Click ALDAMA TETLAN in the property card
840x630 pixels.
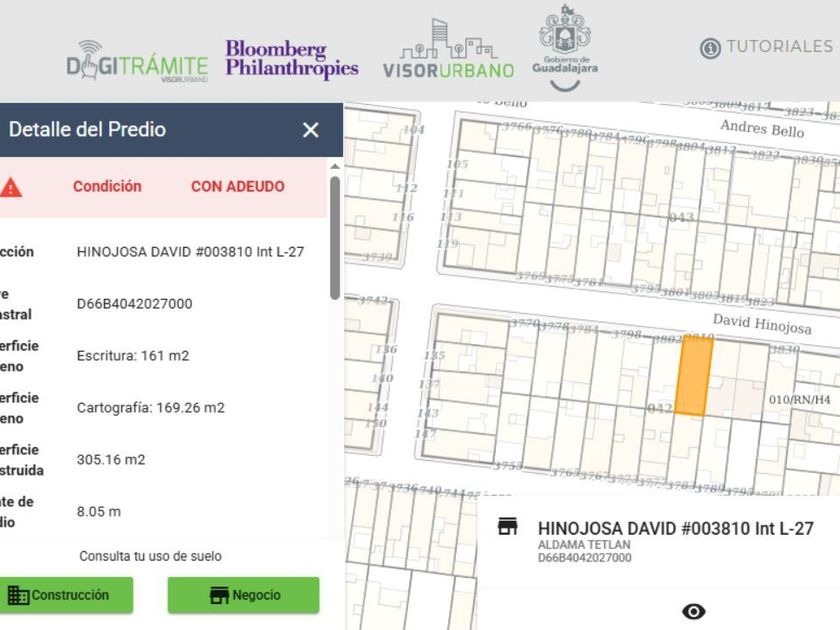584,545
